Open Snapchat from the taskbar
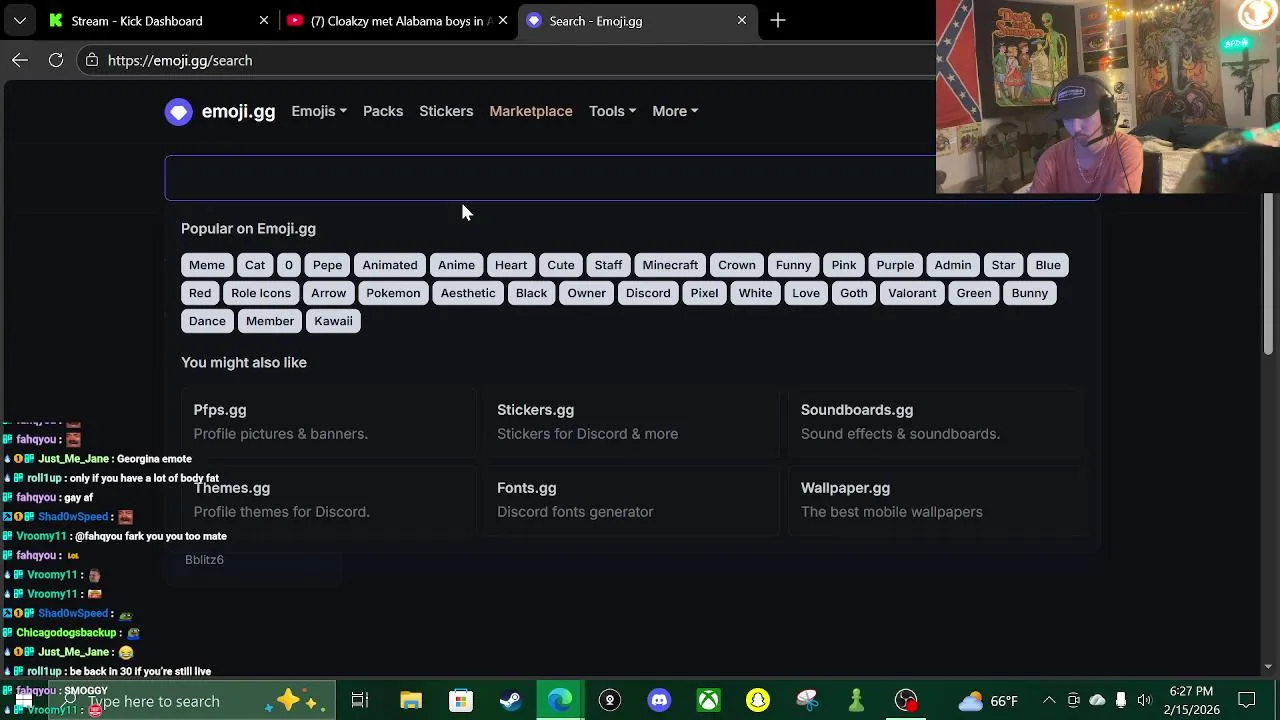 point(758,700)
